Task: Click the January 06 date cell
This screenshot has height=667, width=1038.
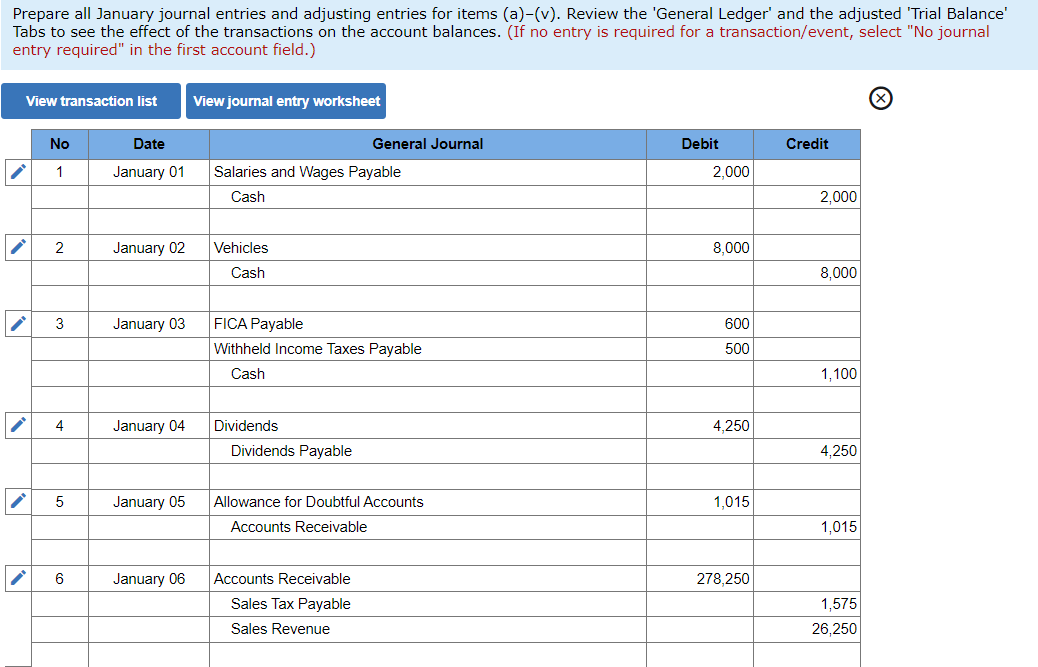Action: pos(149,578)
